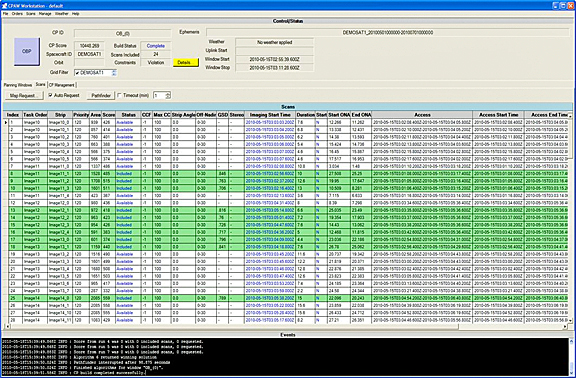Sort by the Duration column header
Image resolution: width=576 pixels, height=378 pixels.
306,115
